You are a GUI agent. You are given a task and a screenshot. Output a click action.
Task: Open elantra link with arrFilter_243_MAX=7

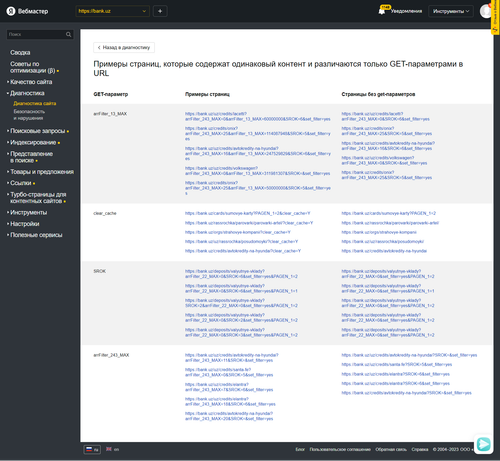(x=229, y=387)
